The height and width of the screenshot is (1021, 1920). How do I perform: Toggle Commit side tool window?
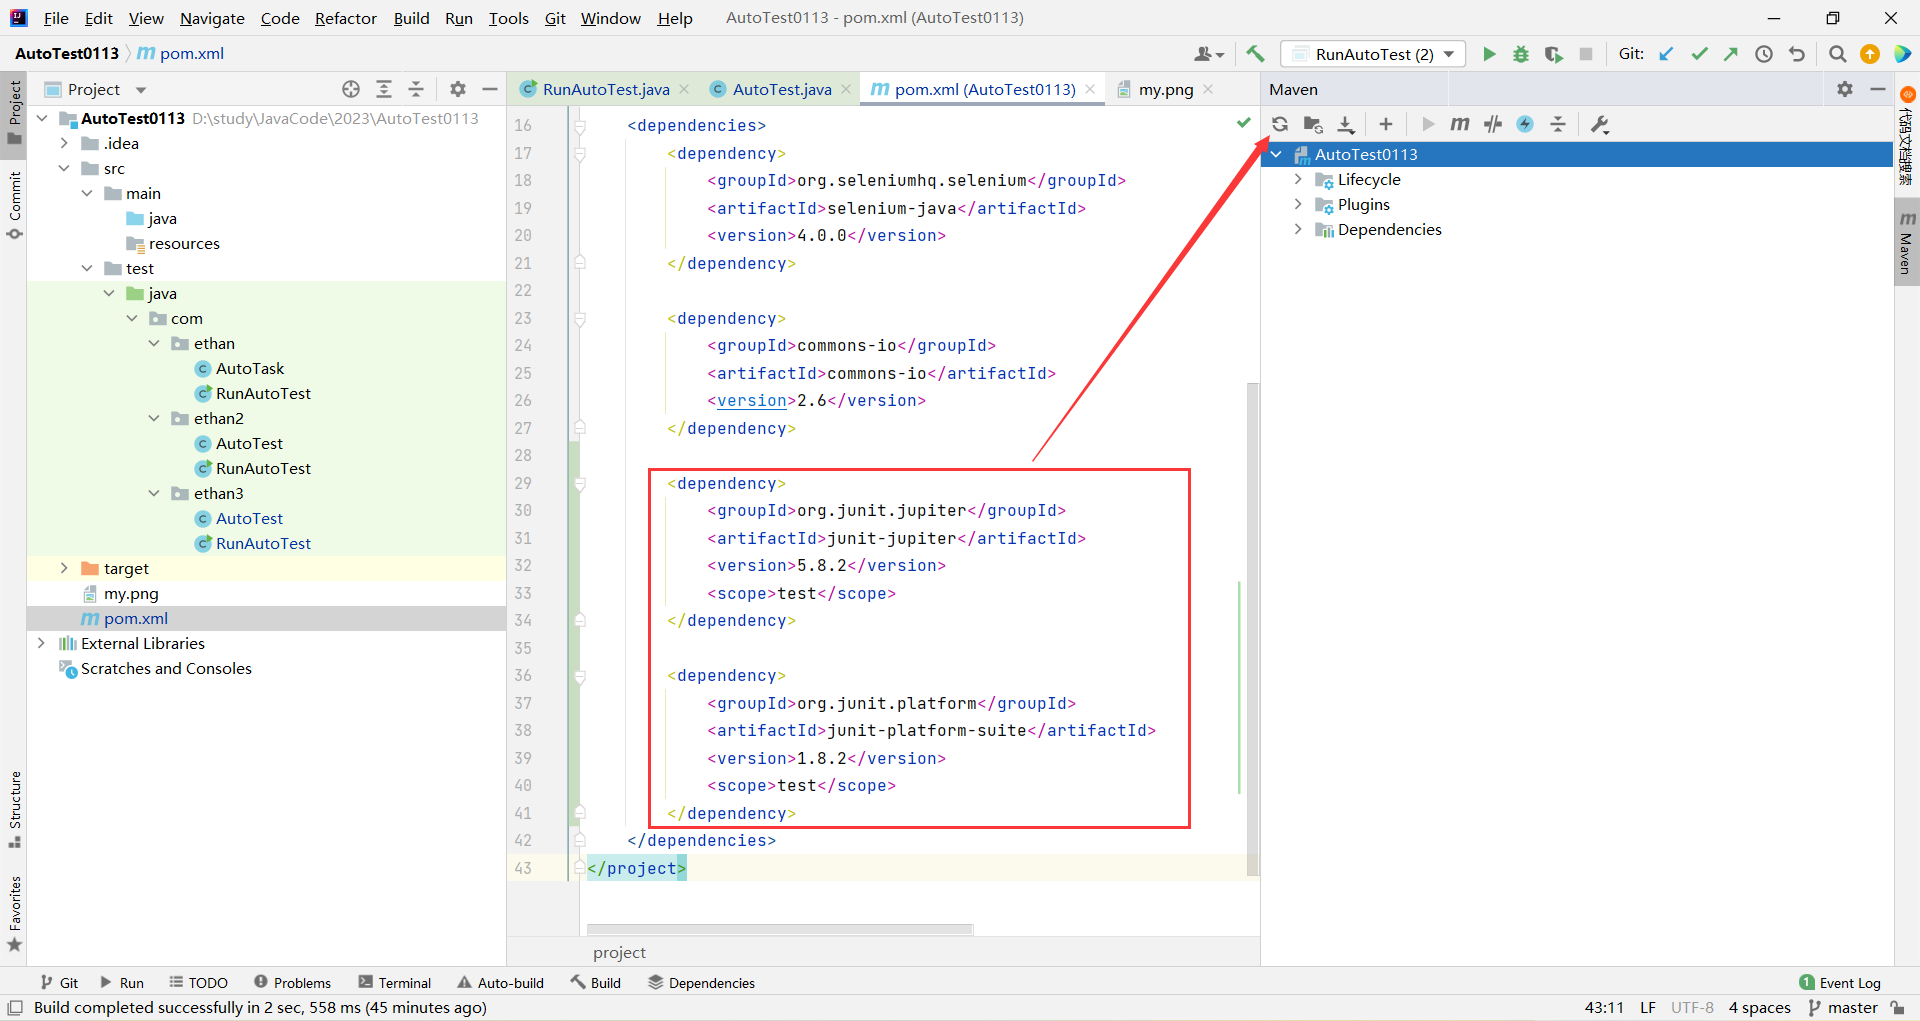[14, 205]
